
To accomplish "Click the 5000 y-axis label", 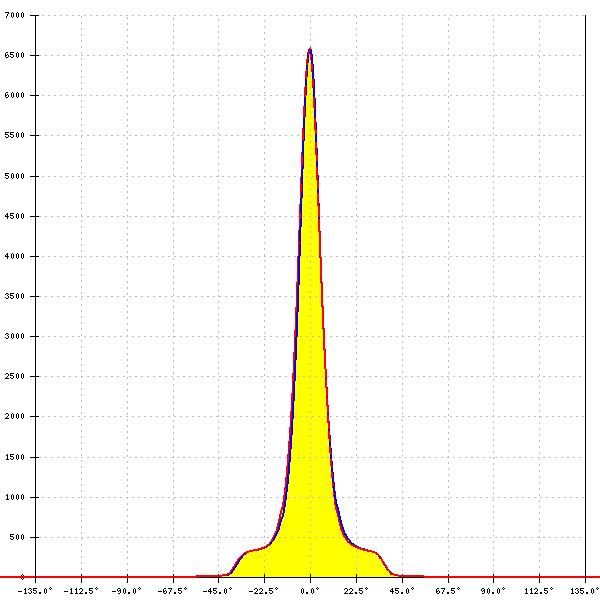I will [15, 176].
